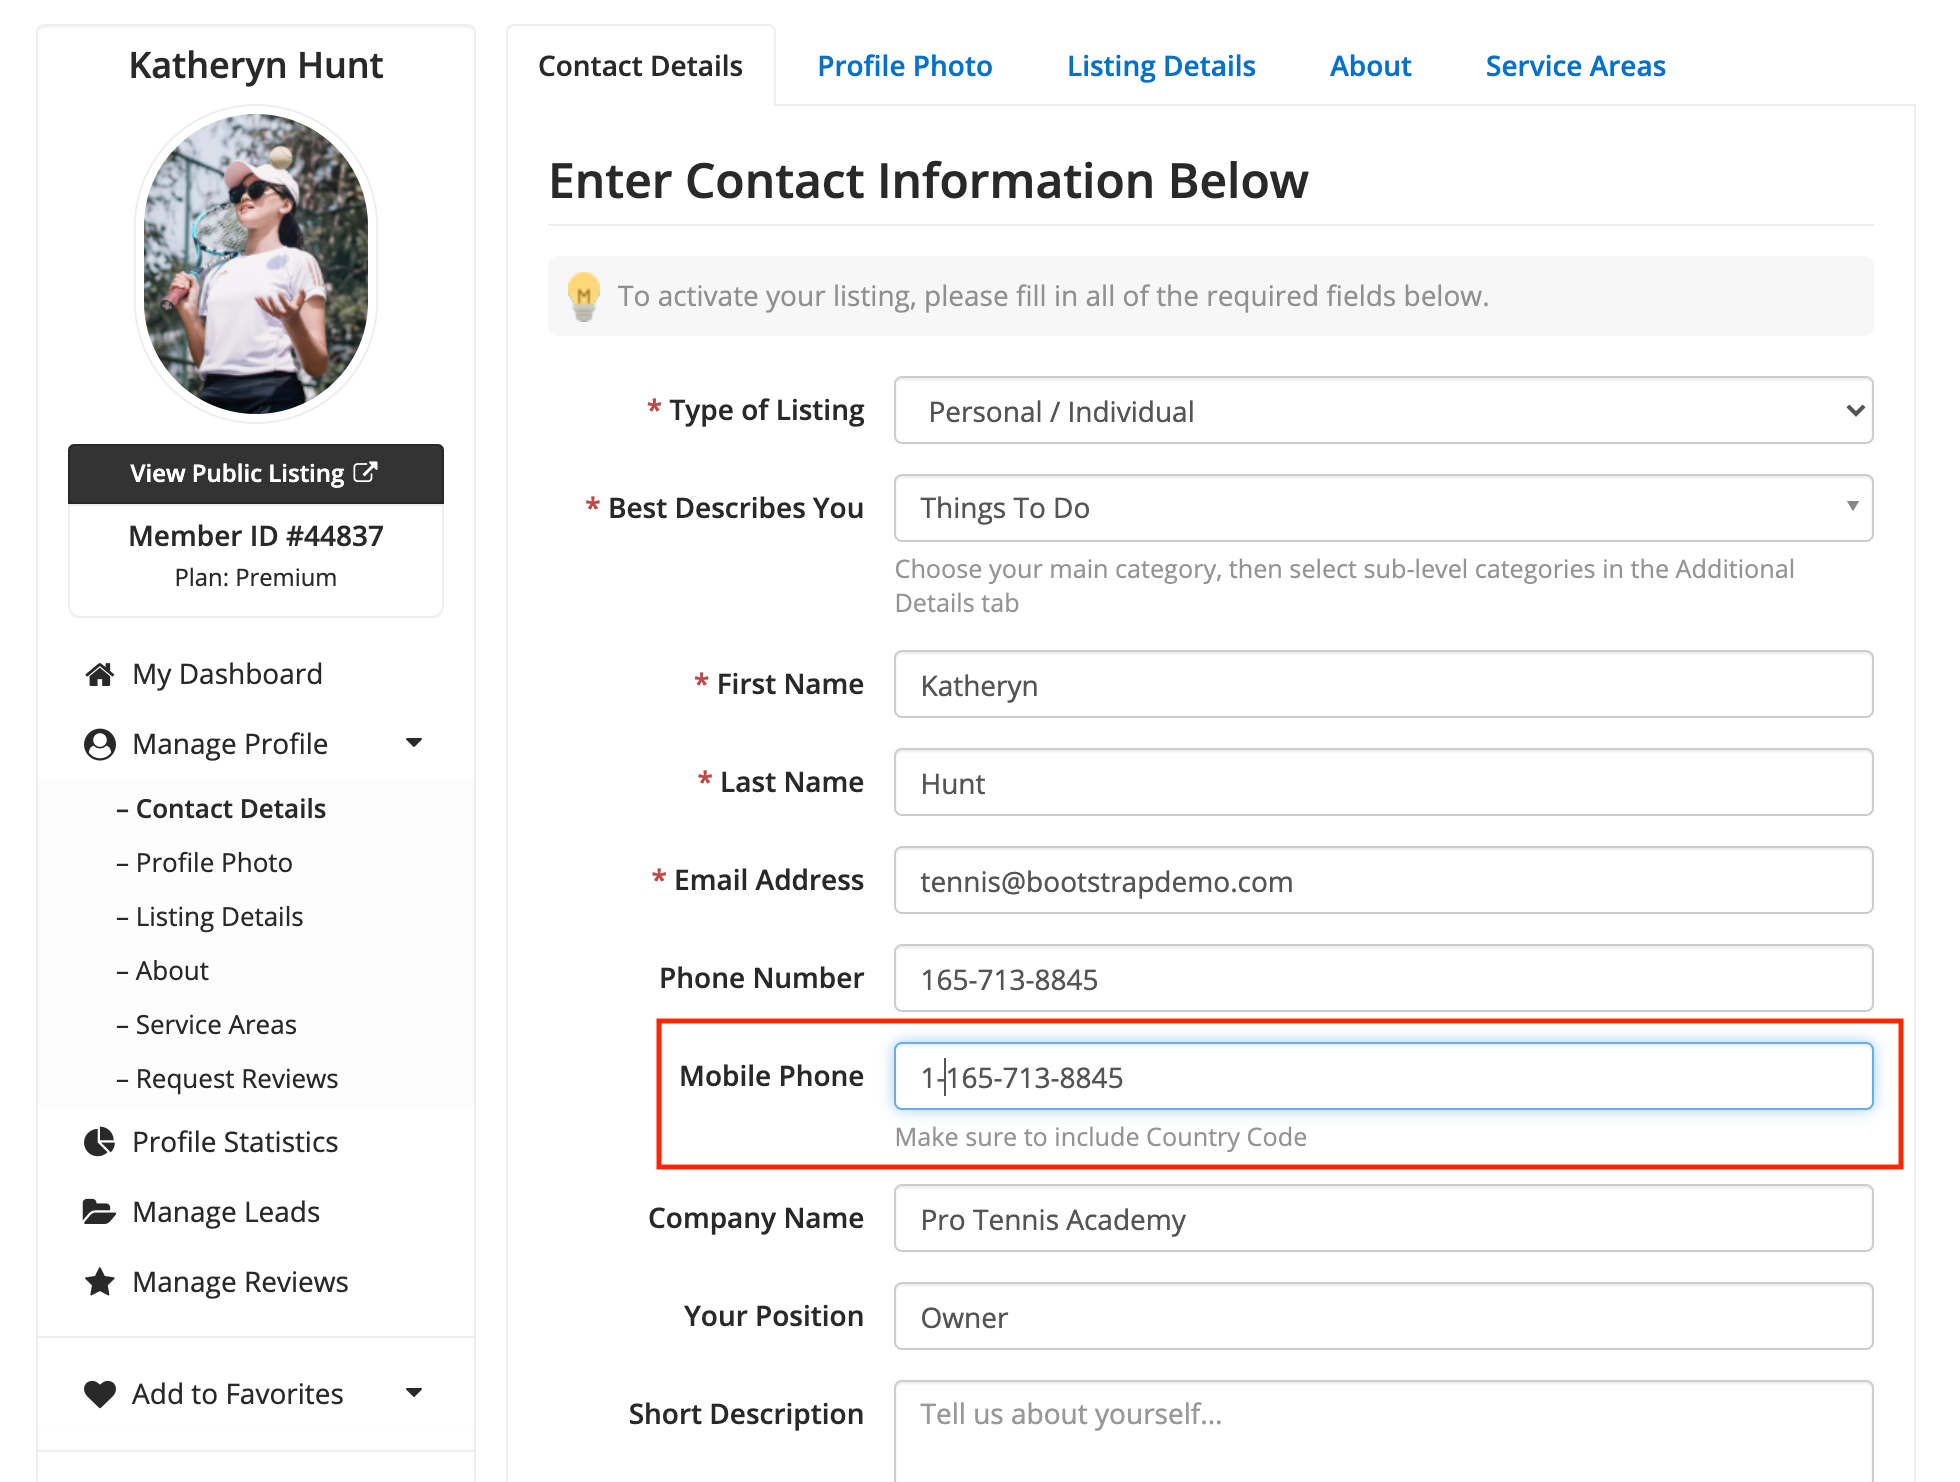Viewport: 1960px width, 1482px height.
Task: Open Request Reviews in the sidebar
Action: click(x=236, y=1079)
